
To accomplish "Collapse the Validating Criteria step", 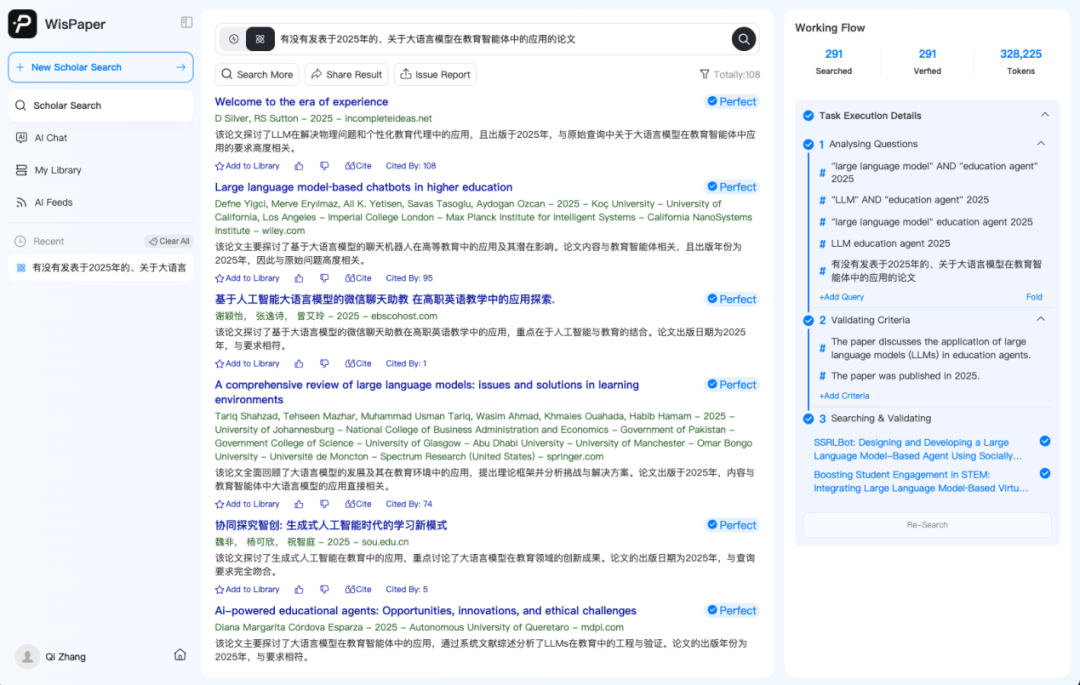I will click(x=1041, y=320).
